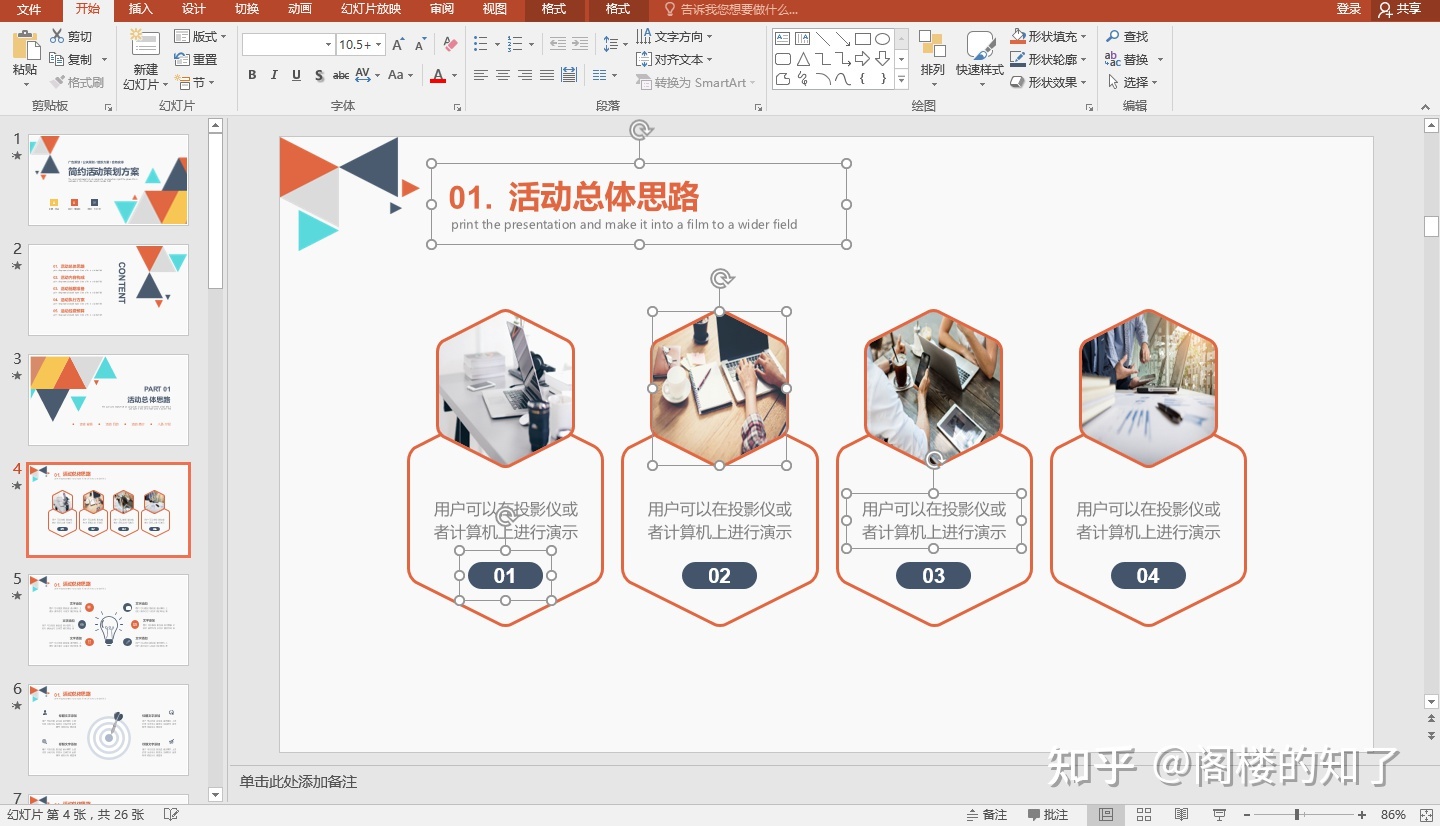The width and height of the screenshot is (1440, 826).
Task: Start slideshow from the status bar icon
Action: 1219,815
